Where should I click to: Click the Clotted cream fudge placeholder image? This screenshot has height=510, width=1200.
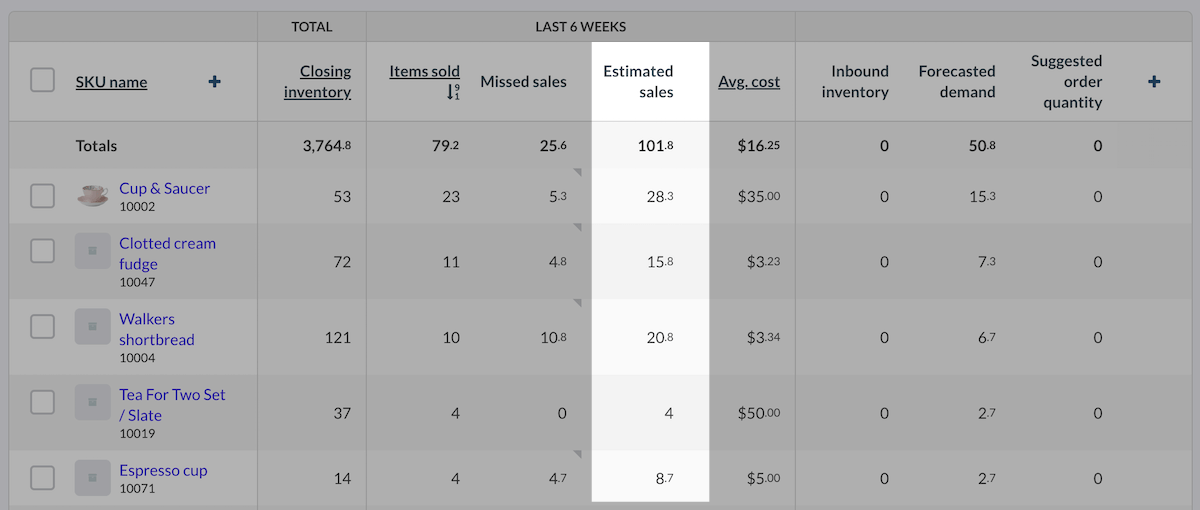click(x=92, y=251)
